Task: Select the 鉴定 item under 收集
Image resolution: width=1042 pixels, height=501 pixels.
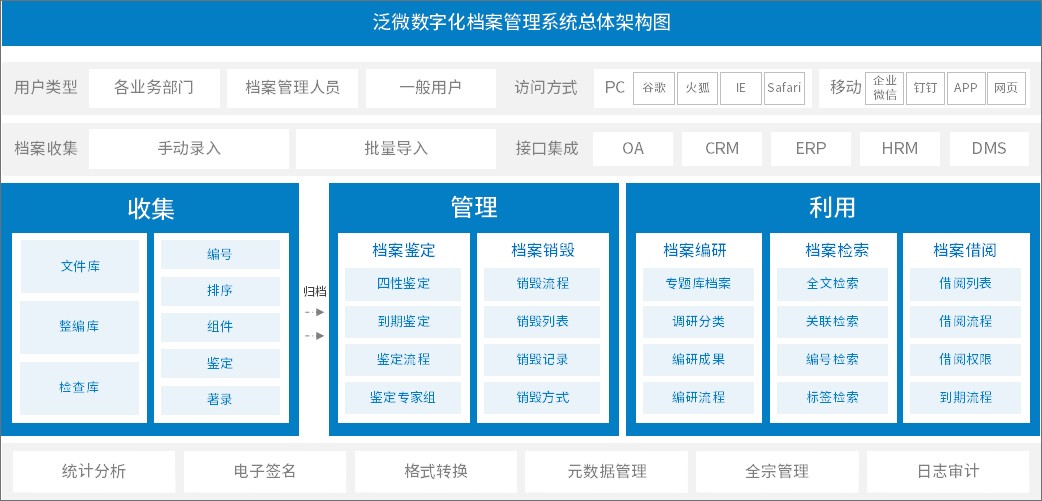Action: pyautogui.click(x=220, y=363)
